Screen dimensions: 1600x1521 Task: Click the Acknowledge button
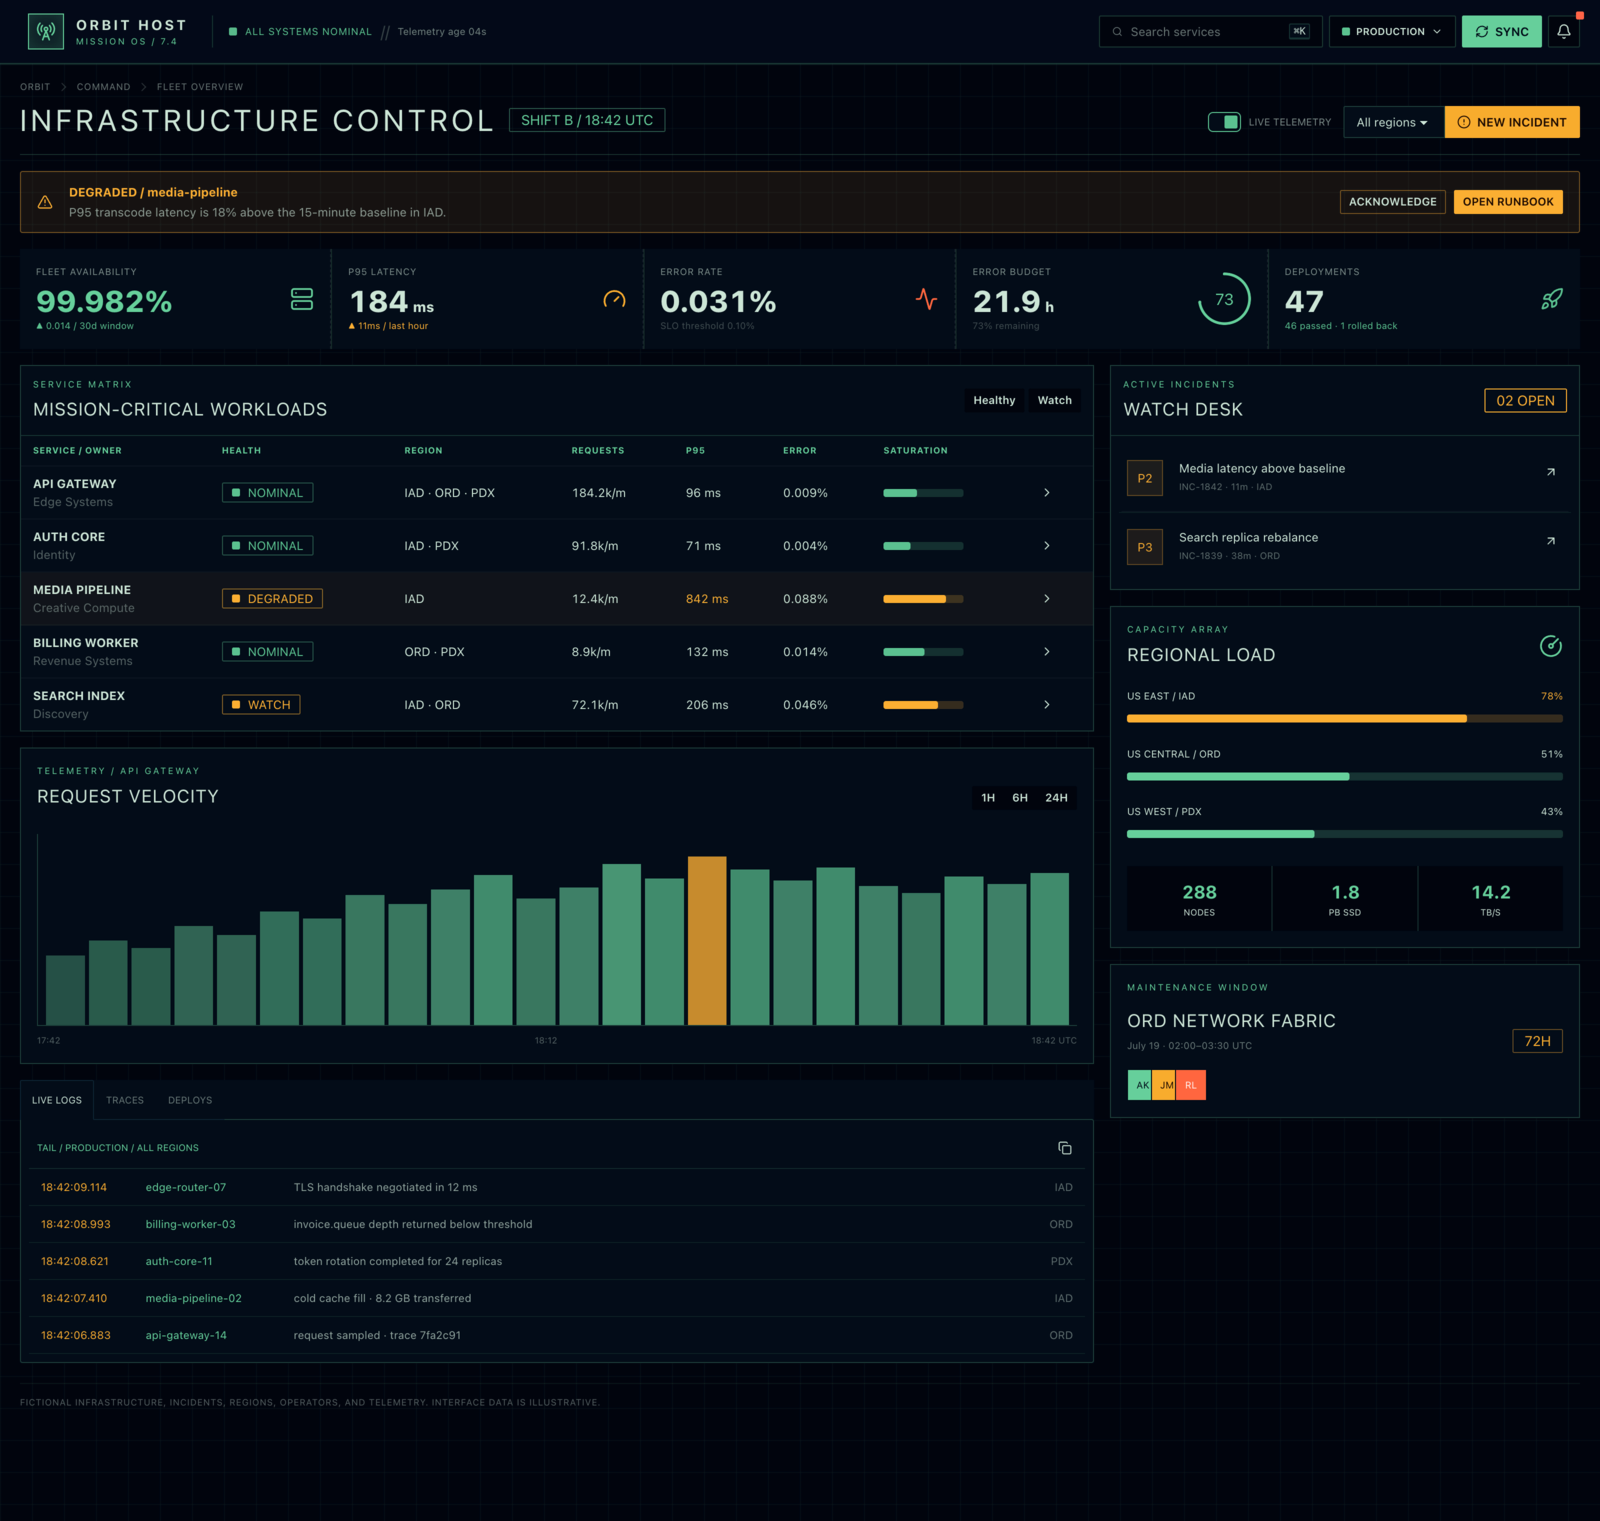(x=1392, y=202)
